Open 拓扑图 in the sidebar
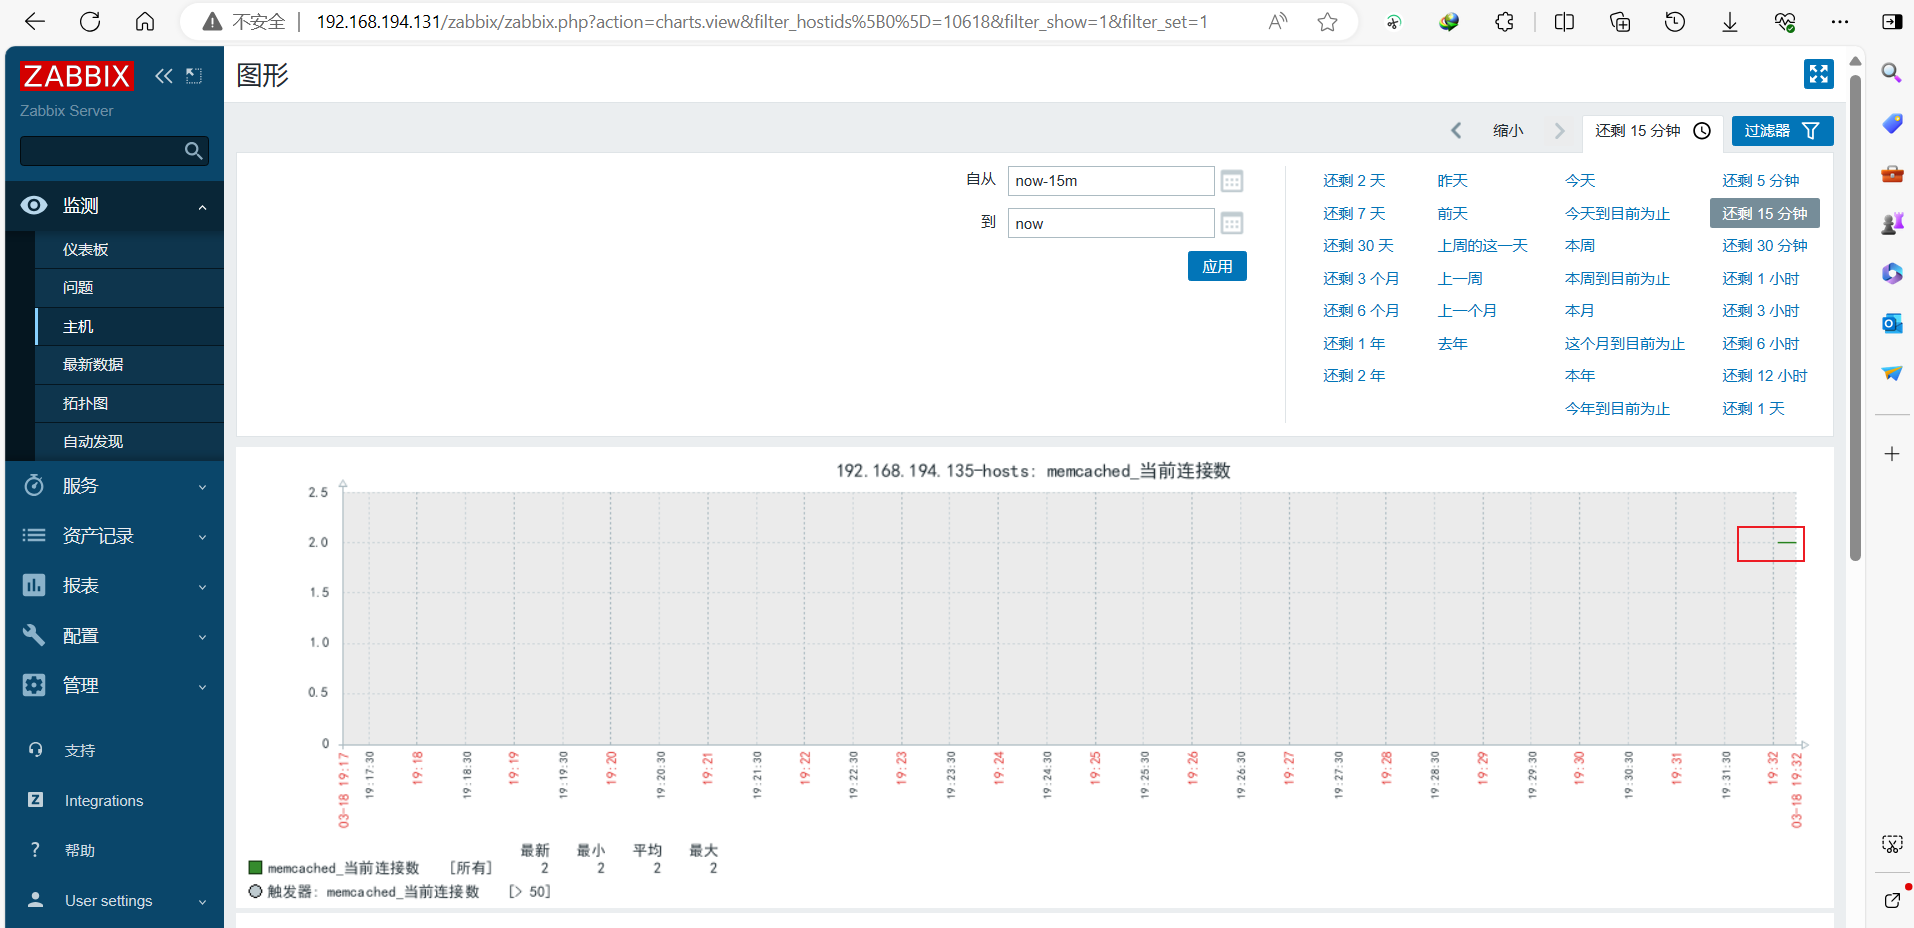Image resolution: width=1914 pixels, height=928 pixels. [x=129, y=404]
